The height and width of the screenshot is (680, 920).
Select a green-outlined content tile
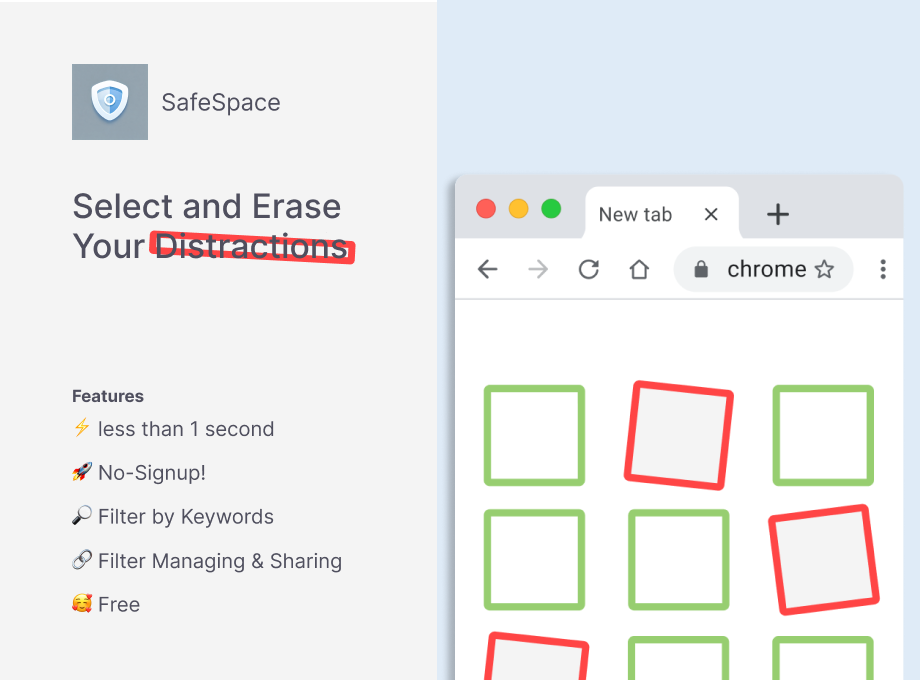534,436
